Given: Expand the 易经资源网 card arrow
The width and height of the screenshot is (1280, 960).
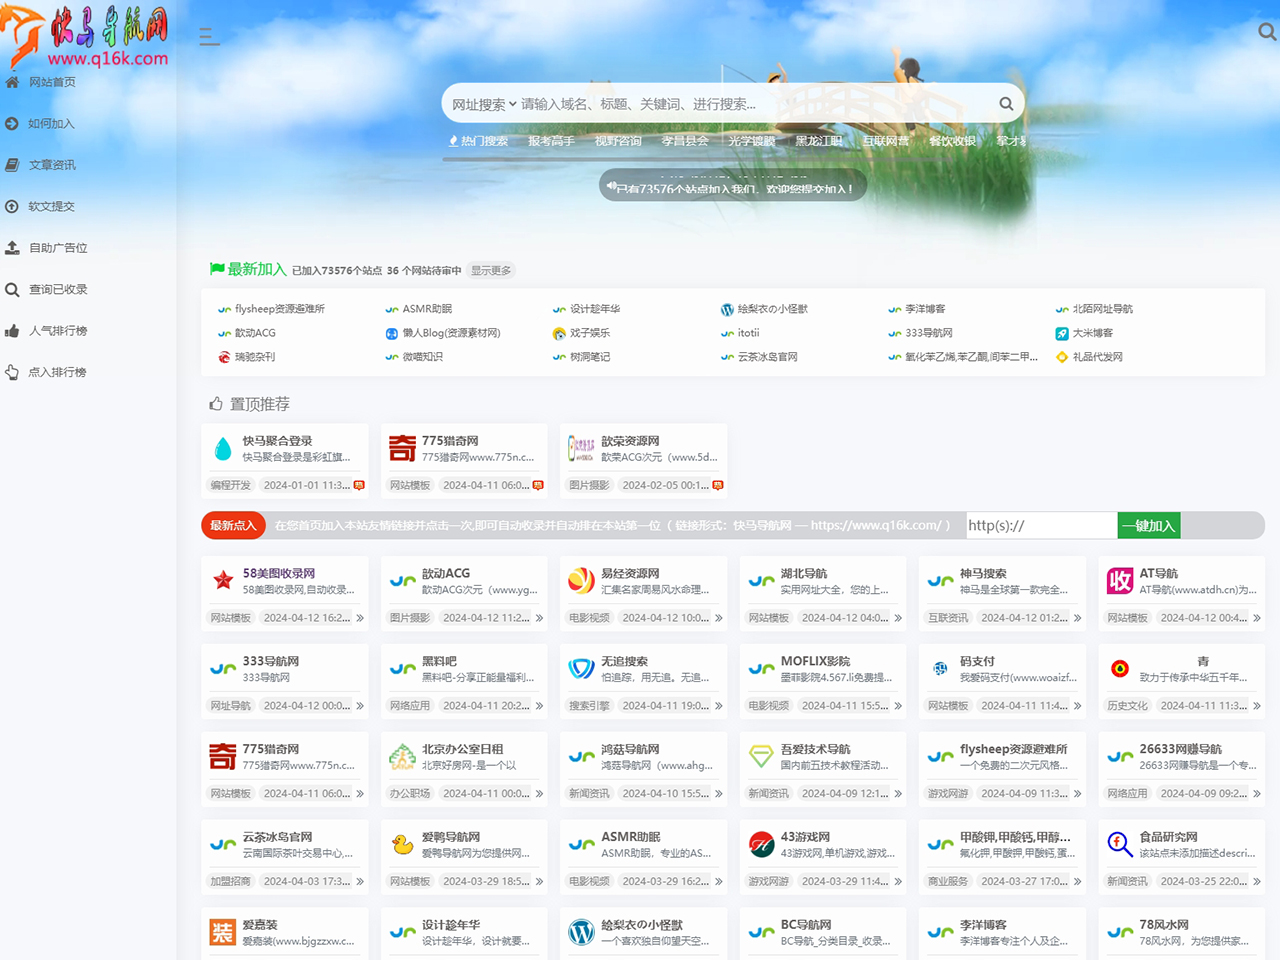Looking at the screenshot, I should (x=719, y=618).
